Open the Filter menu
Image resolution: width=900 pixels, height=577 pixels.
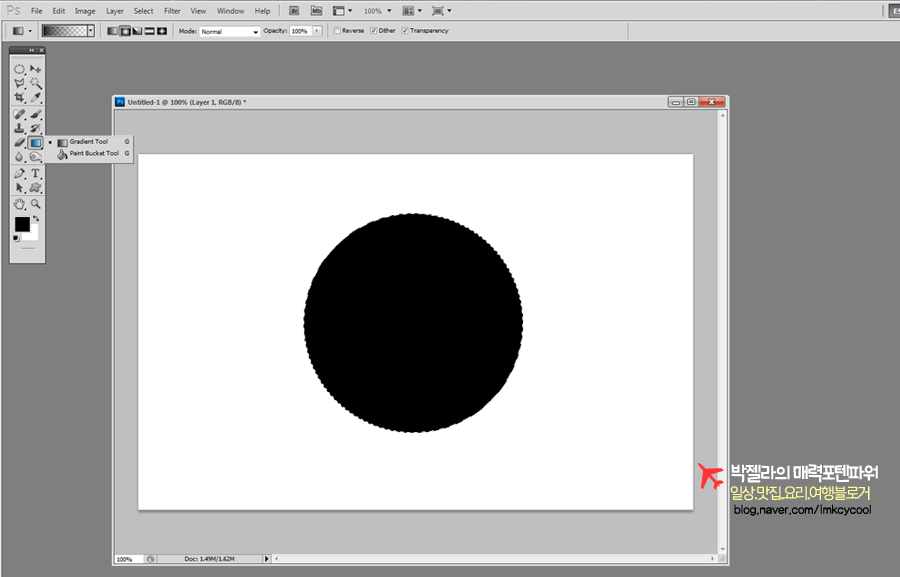coord(172,11)
